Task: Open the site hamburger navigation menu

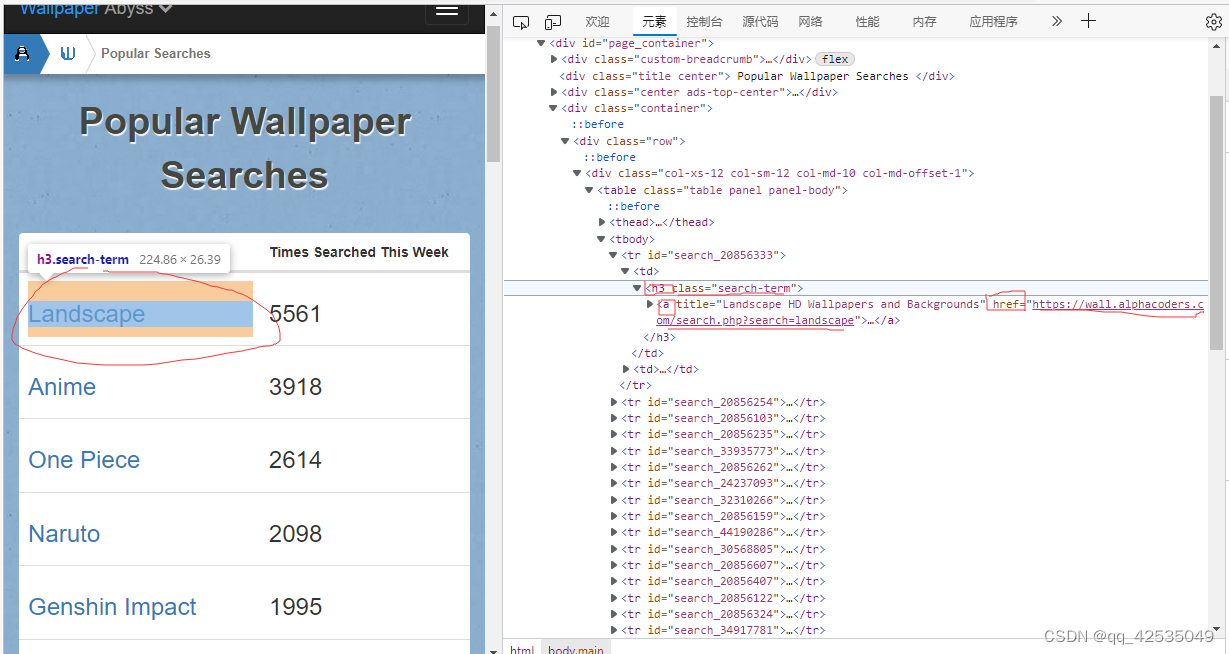Action: 446,11
